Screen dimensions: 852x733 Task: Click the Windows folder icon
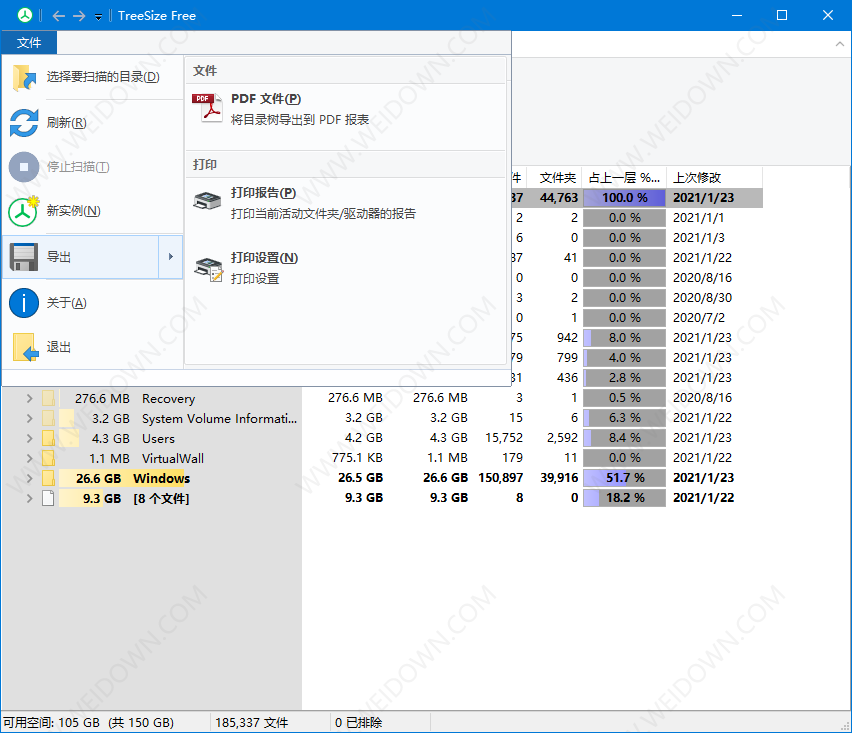click(48, 478)
